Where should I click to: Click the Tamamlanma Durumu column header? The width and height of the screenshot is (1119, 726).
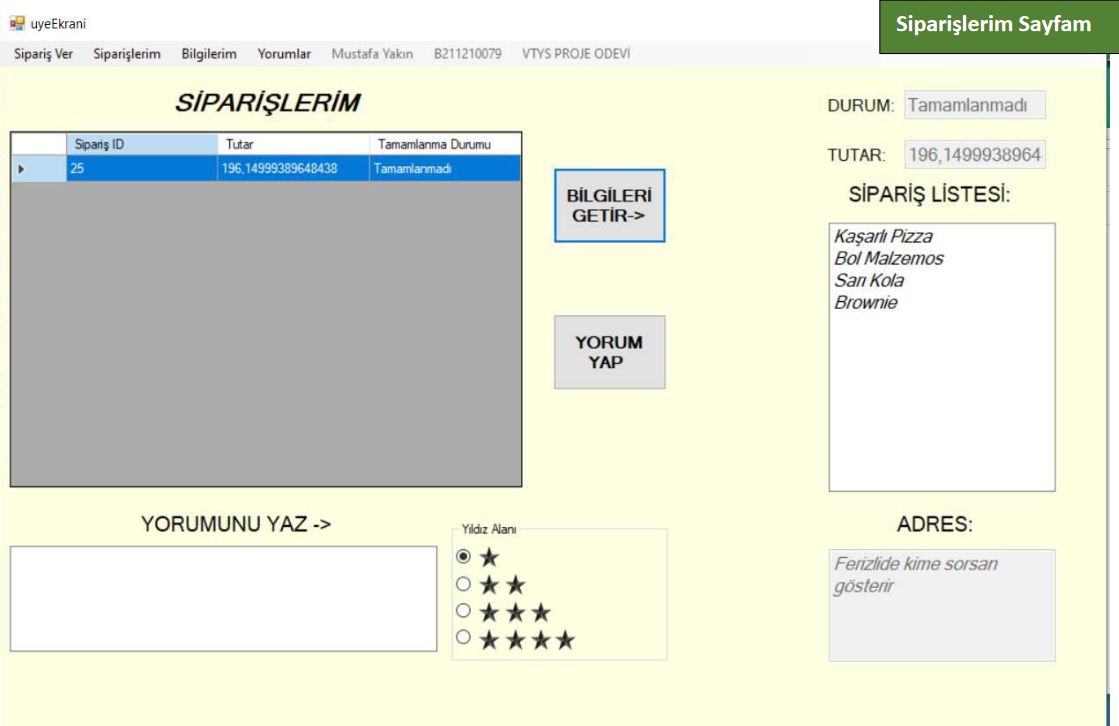click(x=444, y=144)
